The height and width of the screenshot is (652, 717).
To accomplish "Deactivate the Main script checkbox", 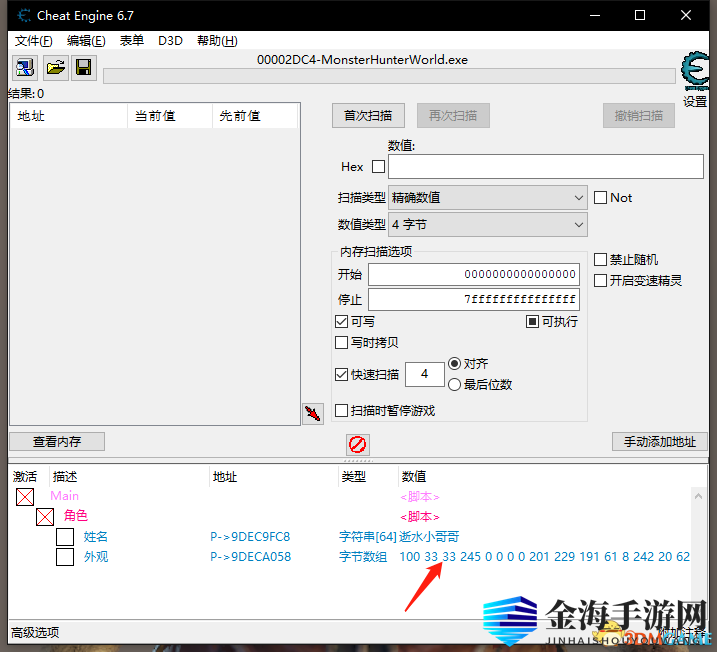I will (x=25, y=497).
